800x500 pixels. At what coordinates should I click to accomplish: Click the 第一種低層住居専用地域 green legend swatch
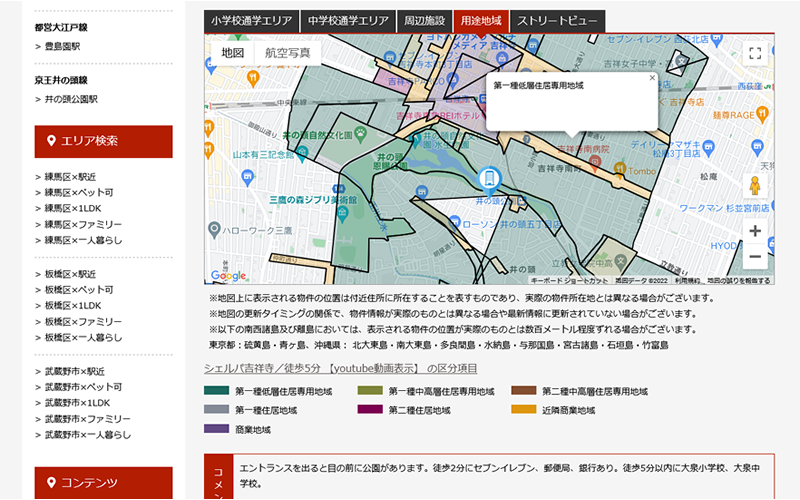tap(217, 391)
